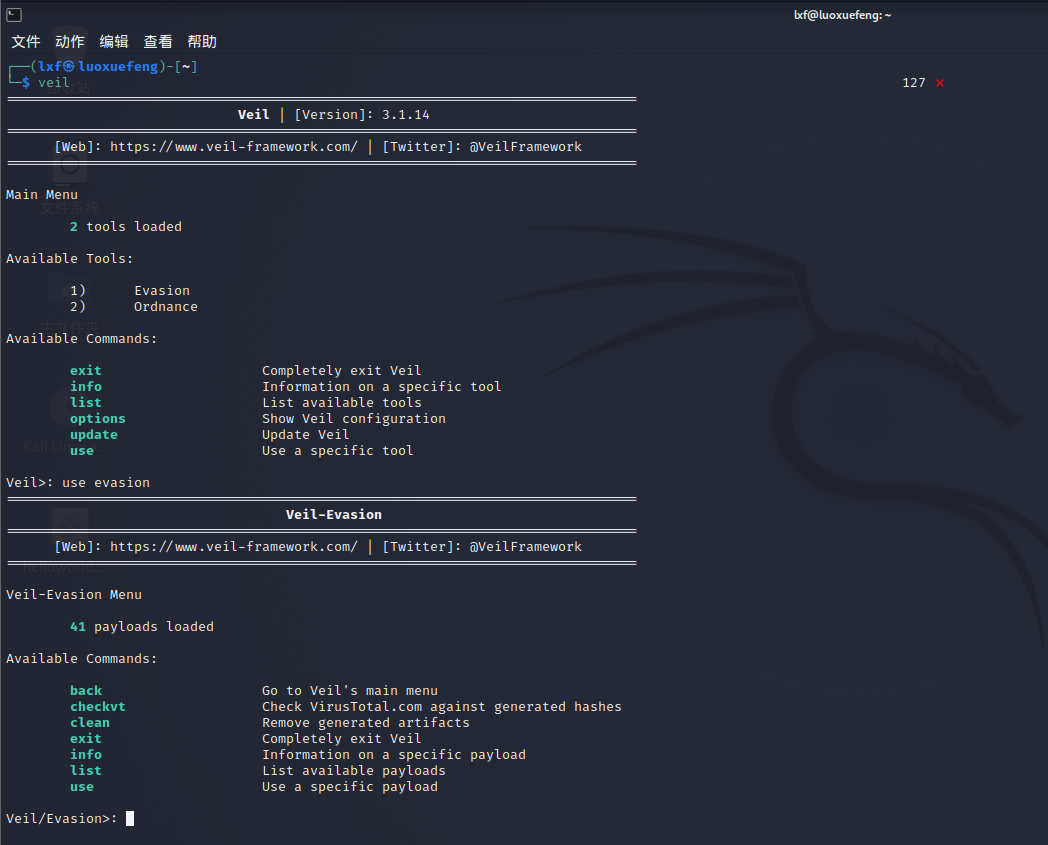Screen dimensions: 1048x845
Task: Open the 查看 (View) menu
Action: click(158, 41)
